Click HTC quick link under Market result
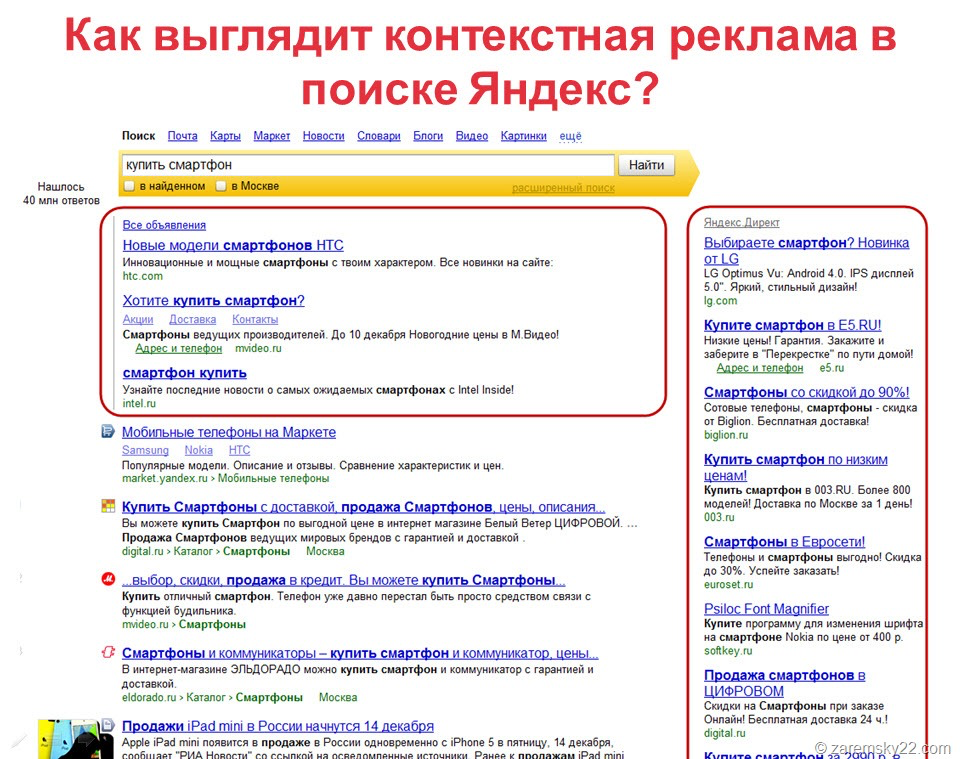Screen dimensions: 961x759 pos(239,450)
